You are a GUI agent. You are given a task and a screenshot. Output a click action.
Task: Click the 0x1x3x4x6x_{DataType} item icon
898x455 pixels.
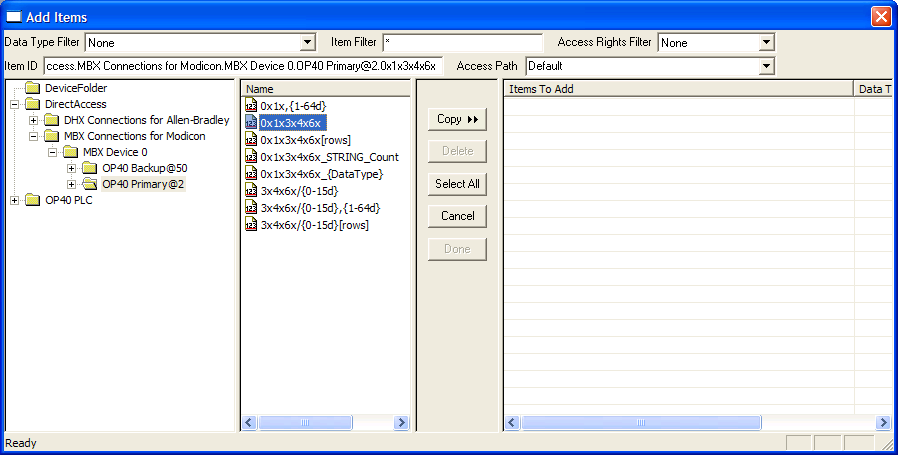coord(251,174)
